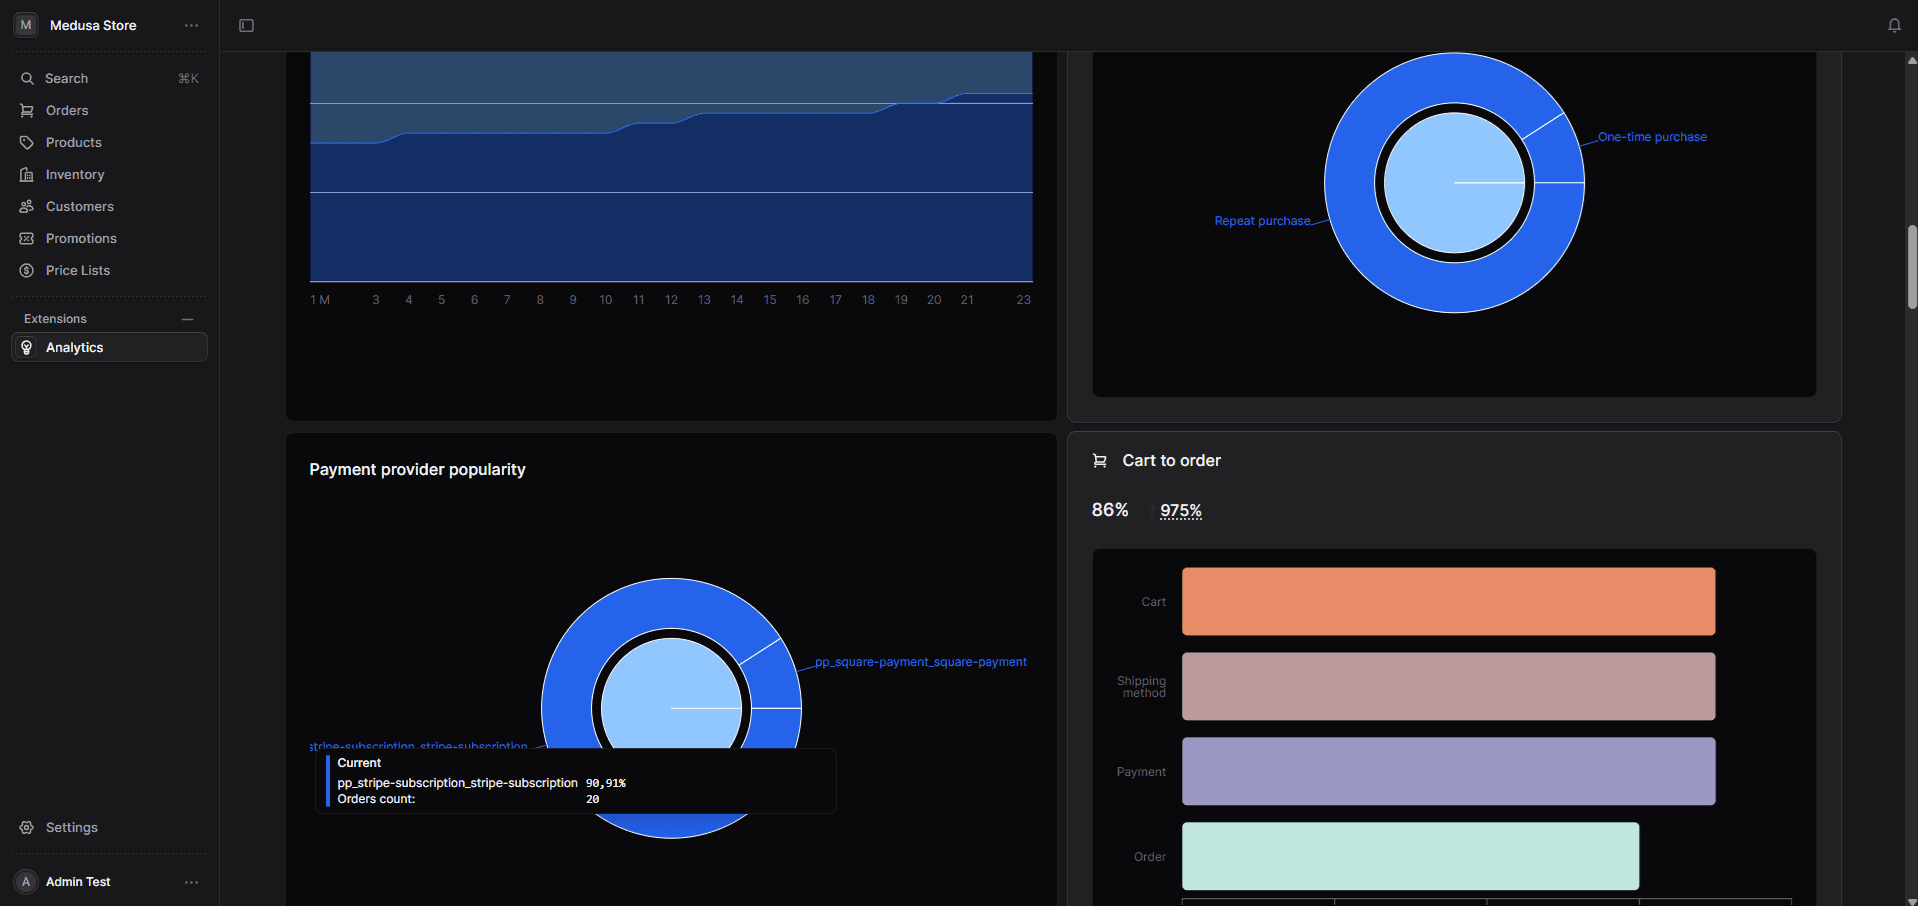
Task: Click the Inventory building icon
Action: tap(27, 175)
